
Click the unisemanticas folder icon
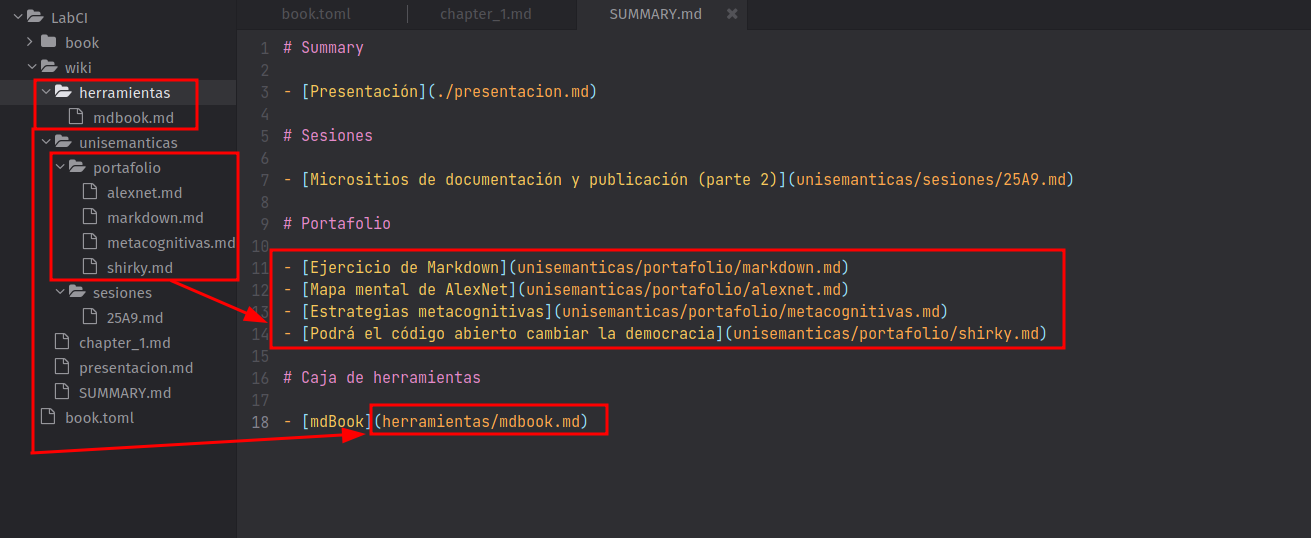click(63, 142)
